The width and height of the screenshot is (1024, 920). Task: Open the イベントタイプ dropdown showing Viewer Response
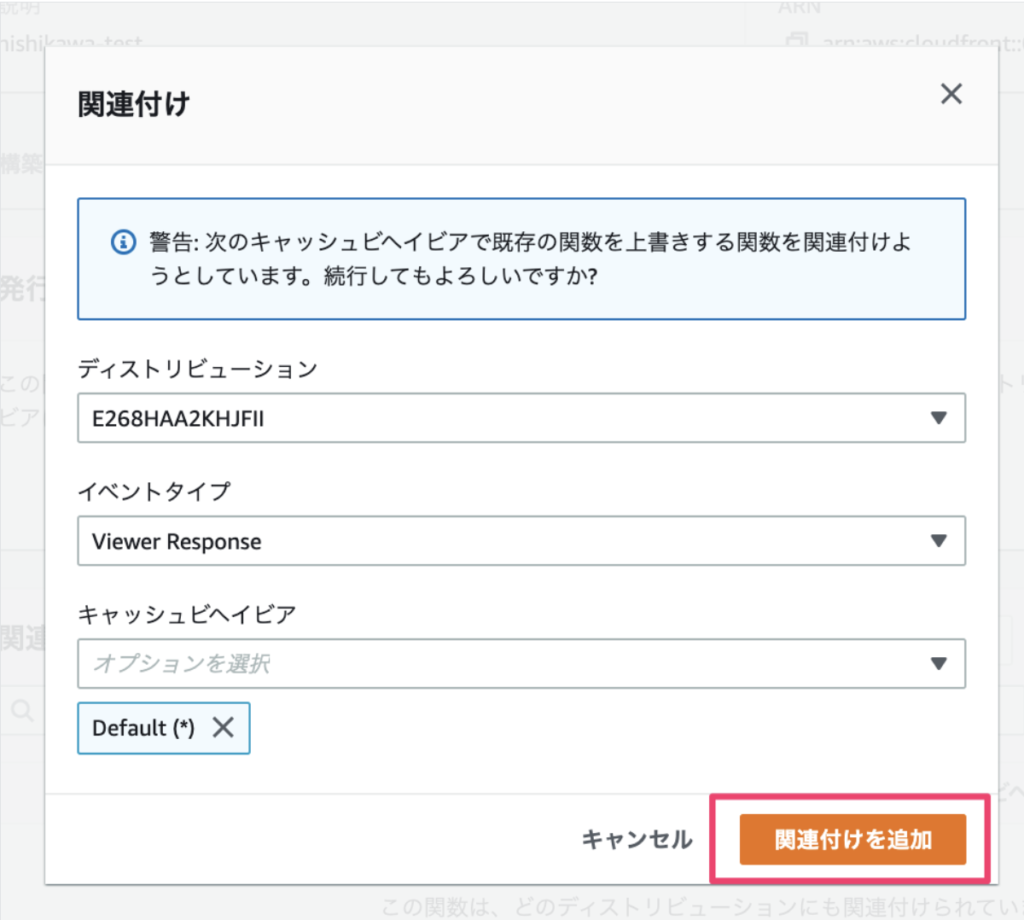(520, 541)
